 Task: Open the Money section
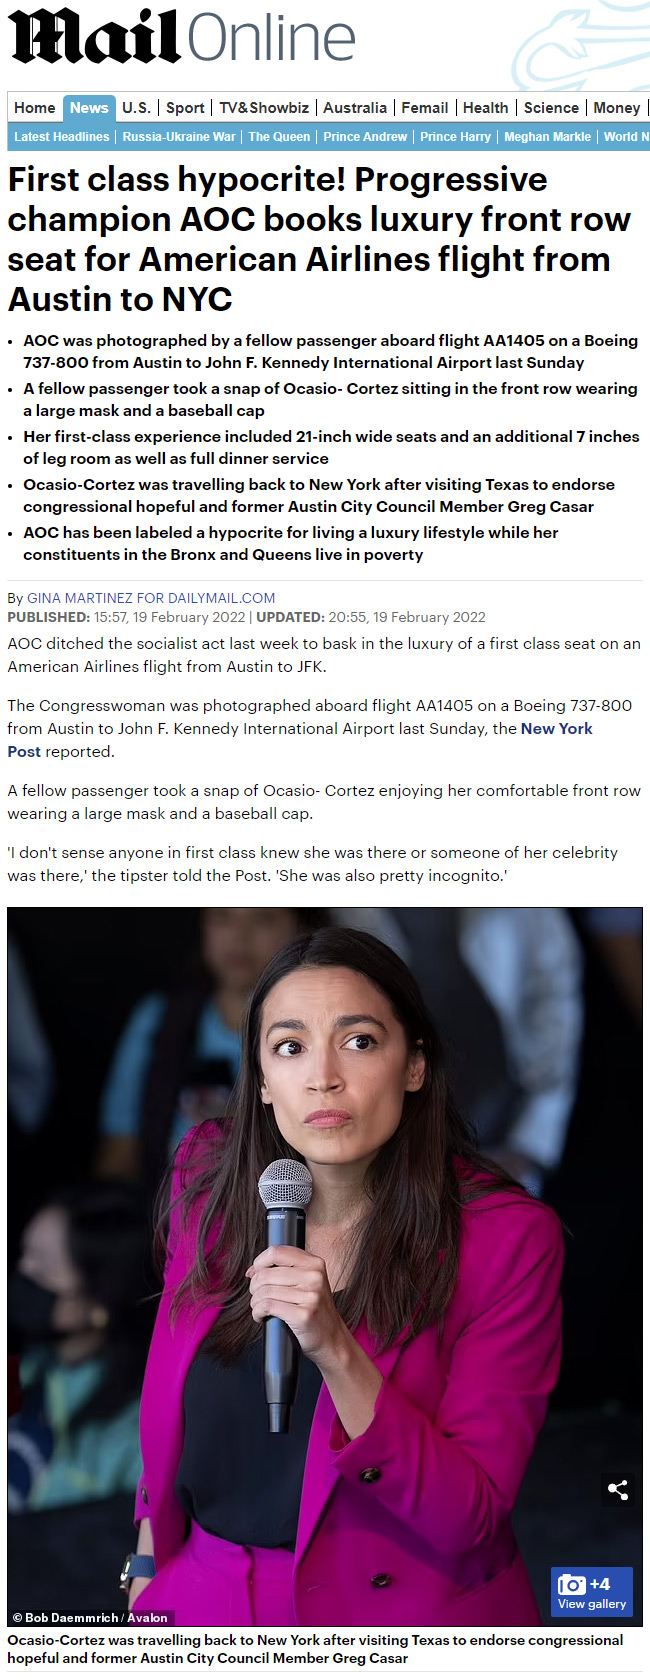pos(616,108)
